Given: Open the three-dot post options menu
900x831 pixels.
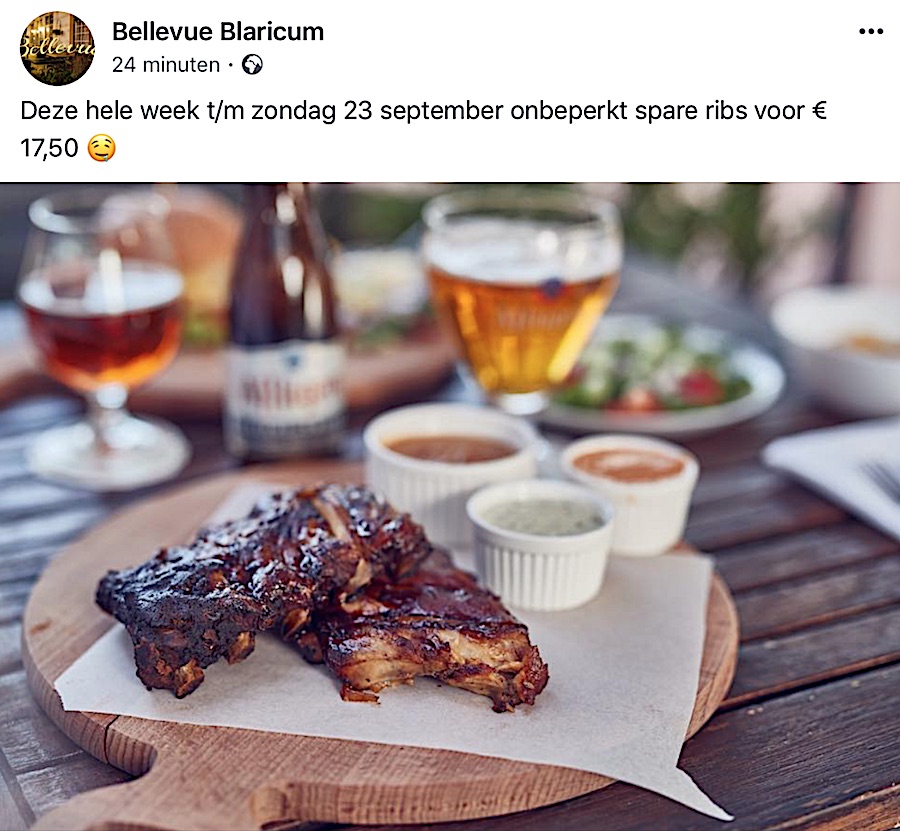Looking at the screenshot, I should (x=871, y=32).
